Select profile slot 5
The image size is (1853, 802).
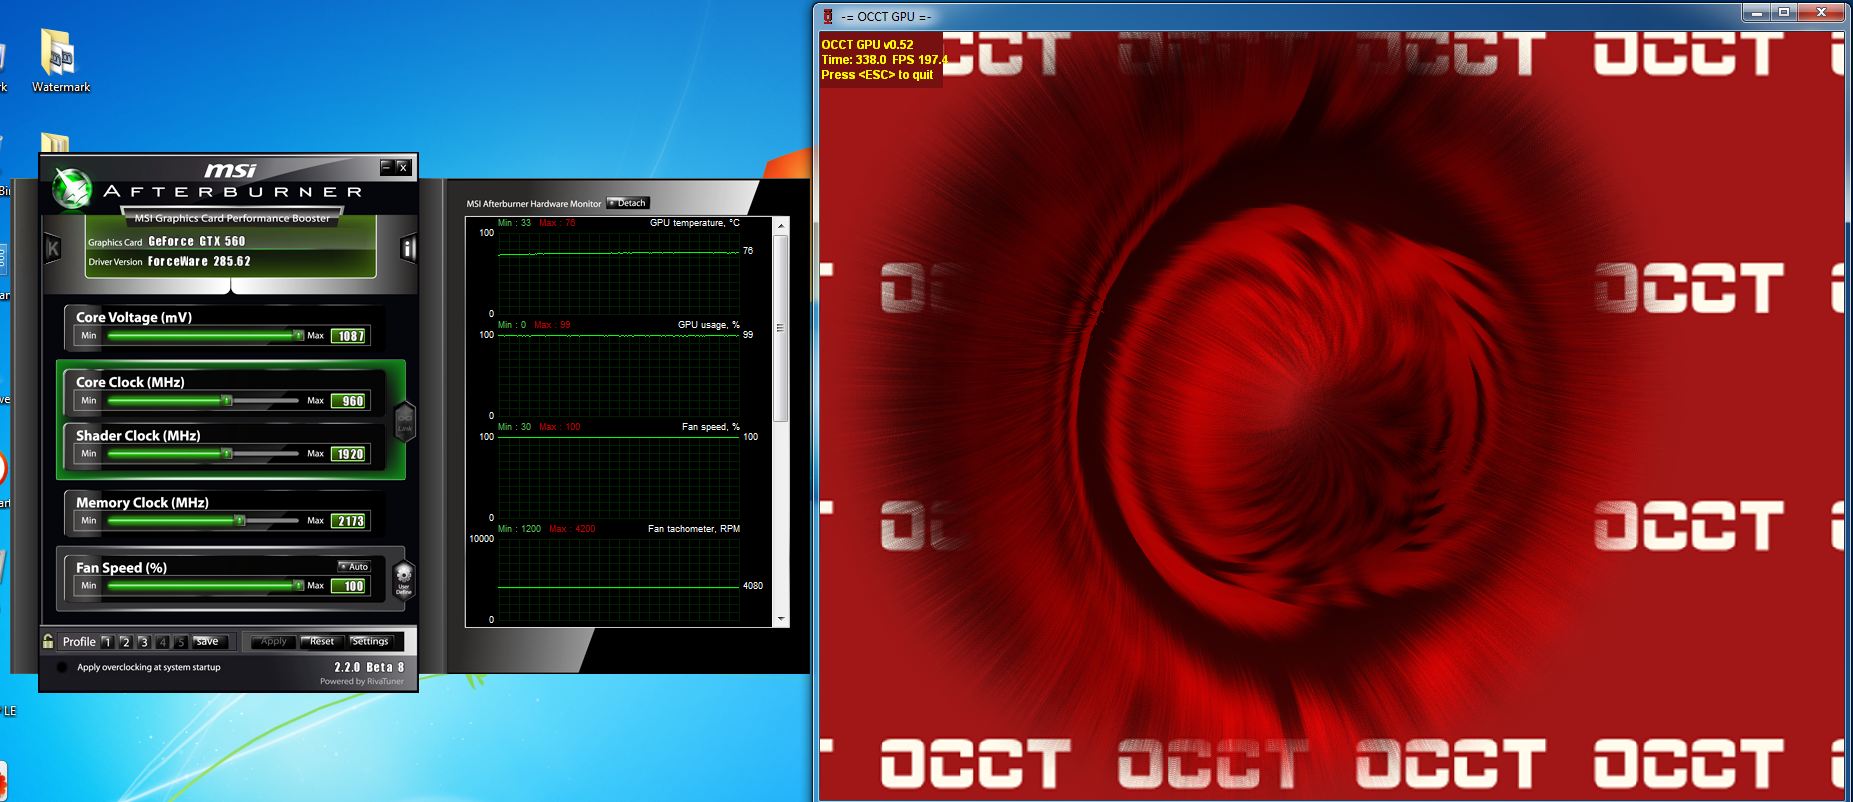pos(181,642)
